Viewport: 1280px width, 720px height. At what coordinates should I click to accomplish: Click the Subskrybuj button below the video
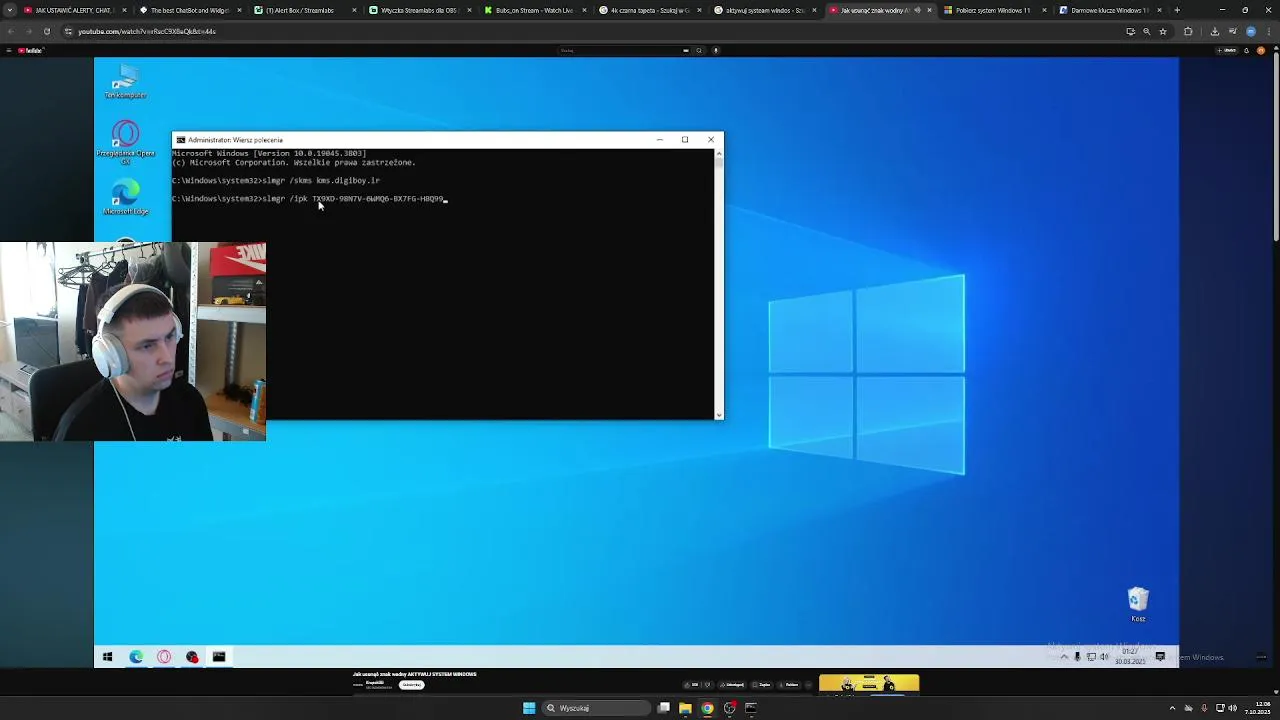412,685
